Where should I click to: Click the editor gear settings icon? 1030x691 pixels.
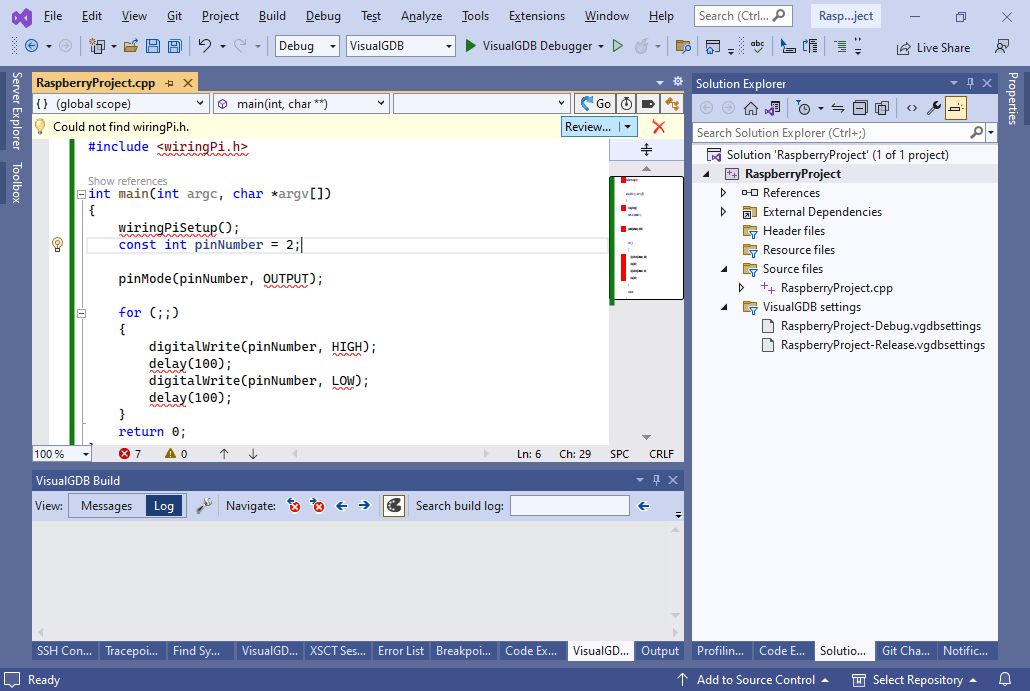click(x=678, y=81)
